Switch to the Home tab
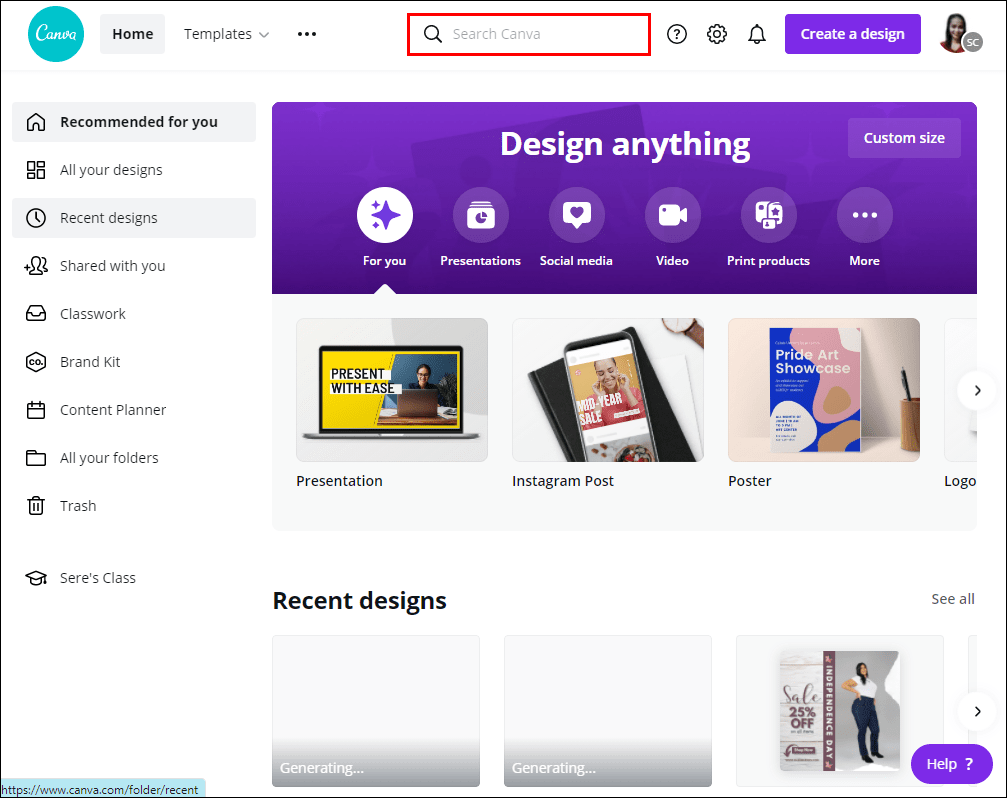This screenshot has height=798, width=1007. coord(132,33)
